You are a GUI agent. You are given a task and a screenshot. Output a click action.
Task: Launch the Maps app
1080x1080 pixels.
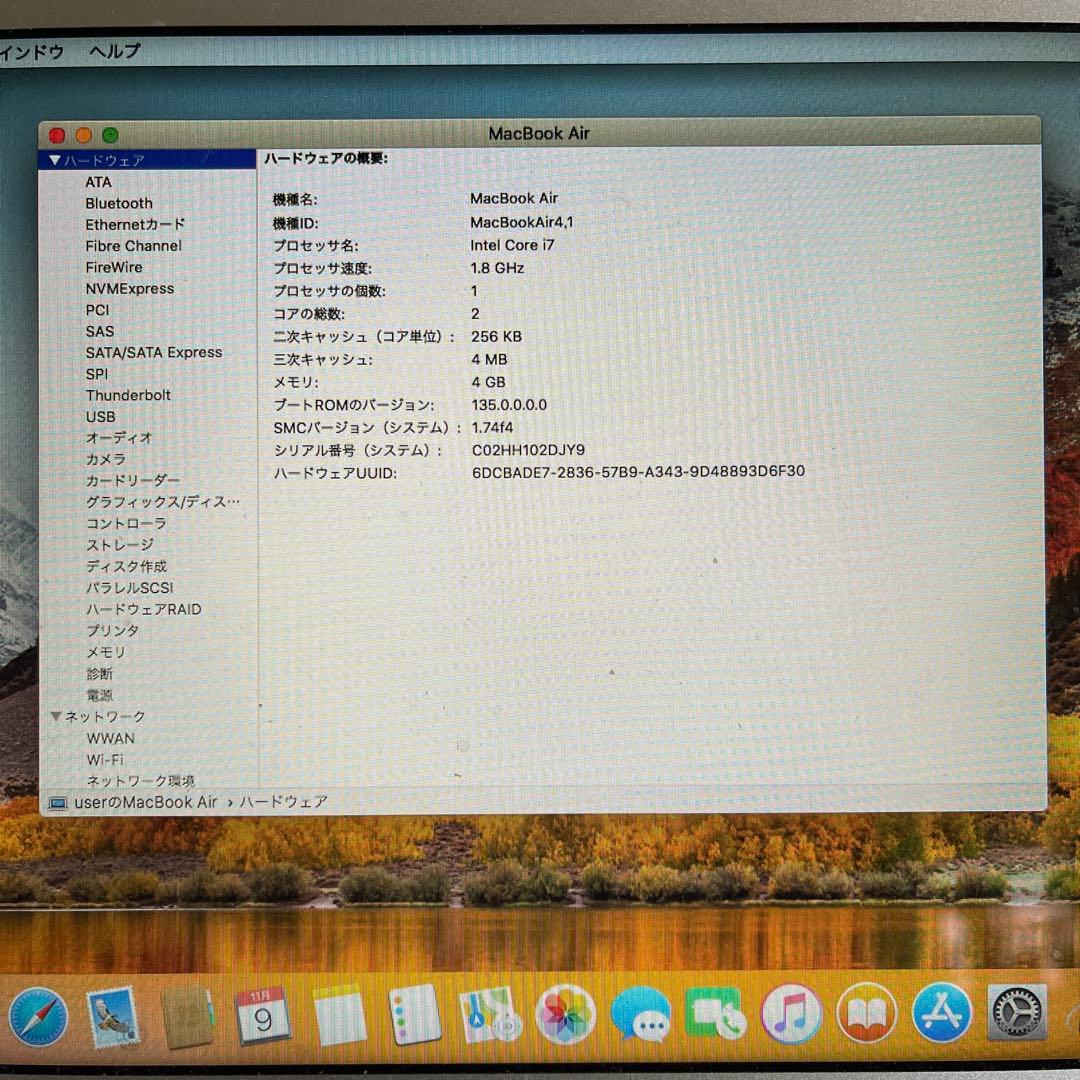pyautogui.click(x=489, y=1015)
